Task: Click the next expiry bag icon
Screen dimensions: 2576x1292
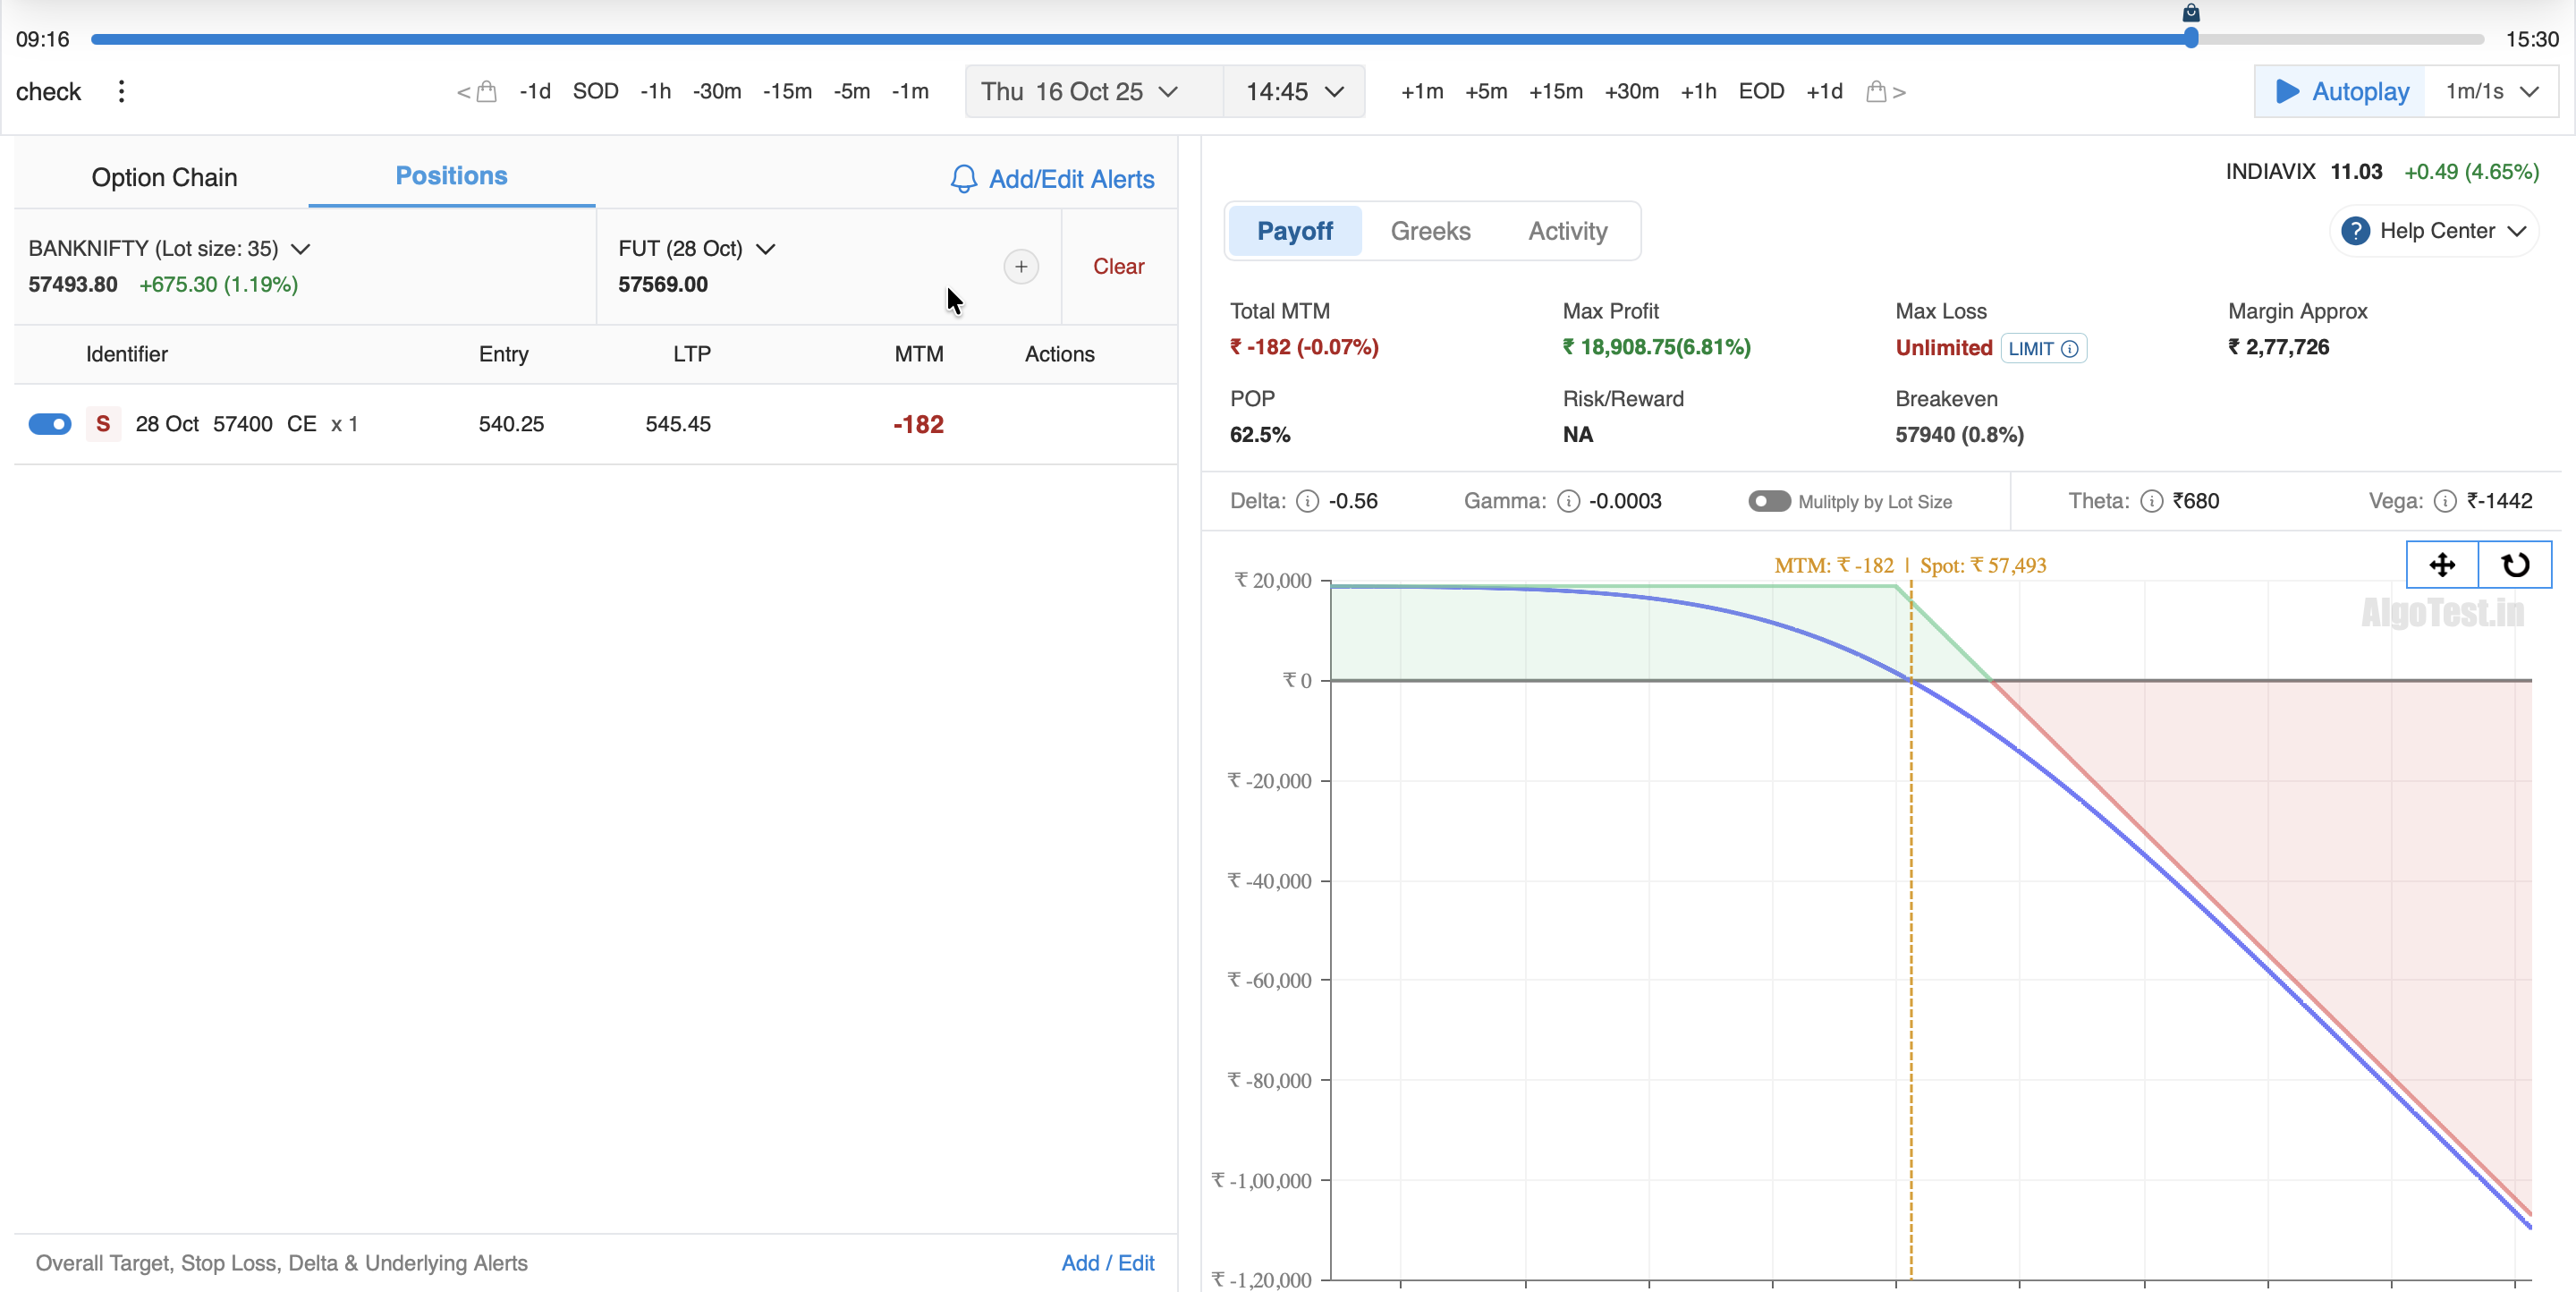Action: (x=1877, y=91)
